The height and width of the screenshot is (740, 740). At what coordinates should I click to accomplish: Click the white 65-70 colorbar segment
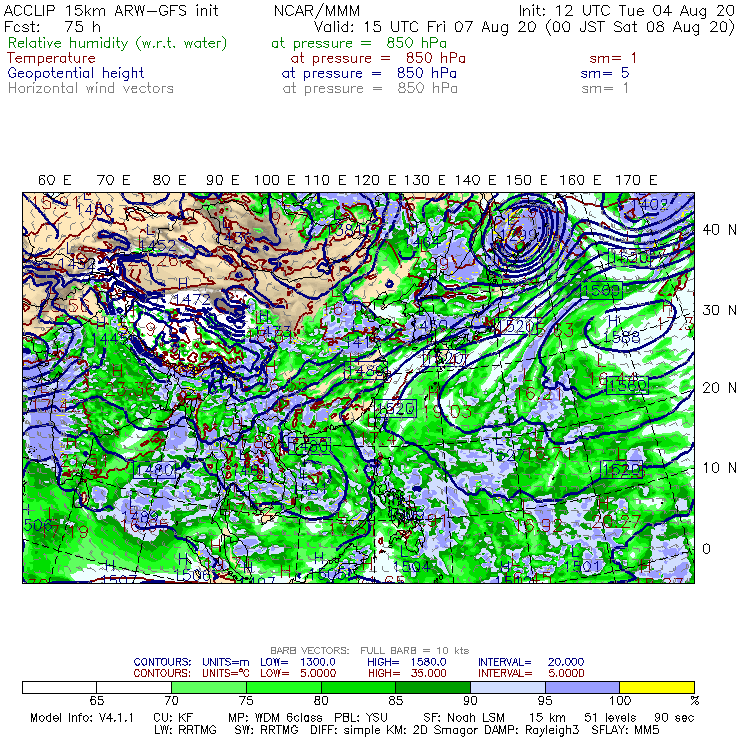point(134,687)
